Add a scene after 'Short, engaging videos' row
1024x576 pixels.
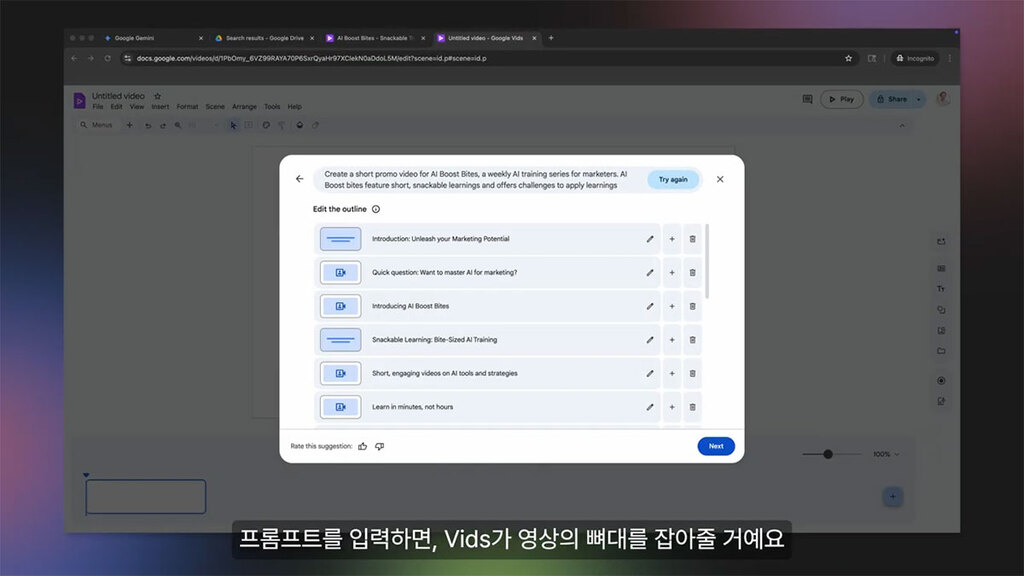point(672,374)
